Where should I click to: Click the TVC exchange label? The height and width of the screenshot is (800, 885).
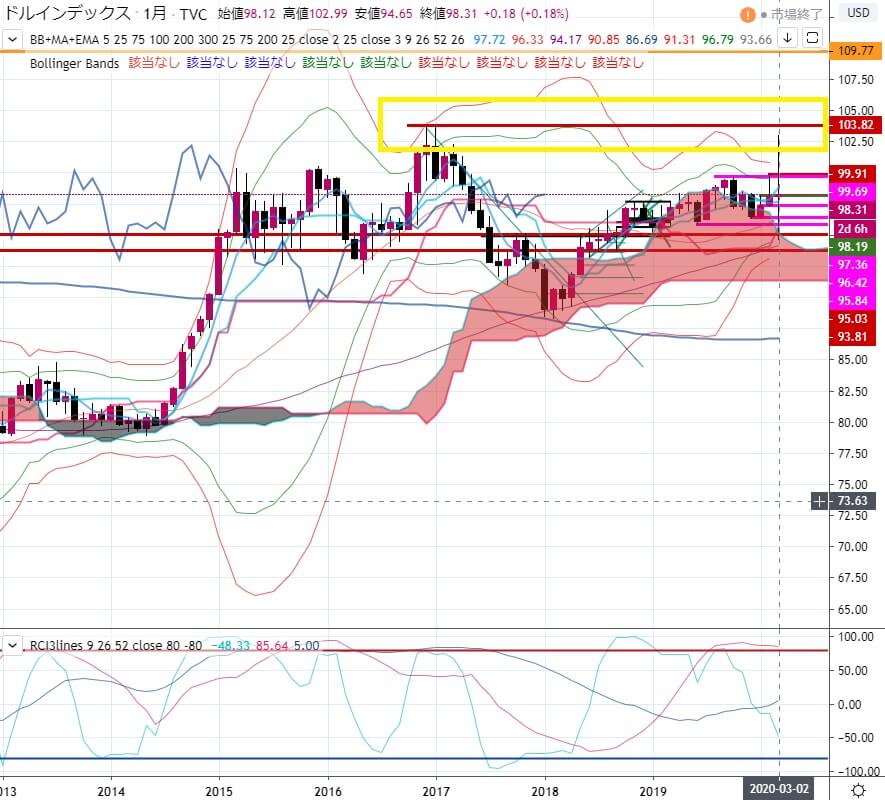[x=193, y=14]
